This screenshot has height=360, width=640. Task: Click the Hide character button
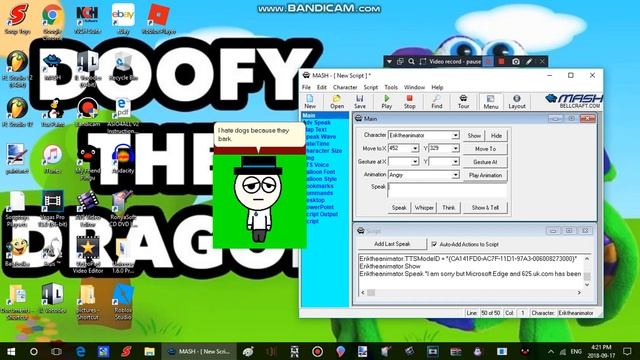(x=496, y=136)
